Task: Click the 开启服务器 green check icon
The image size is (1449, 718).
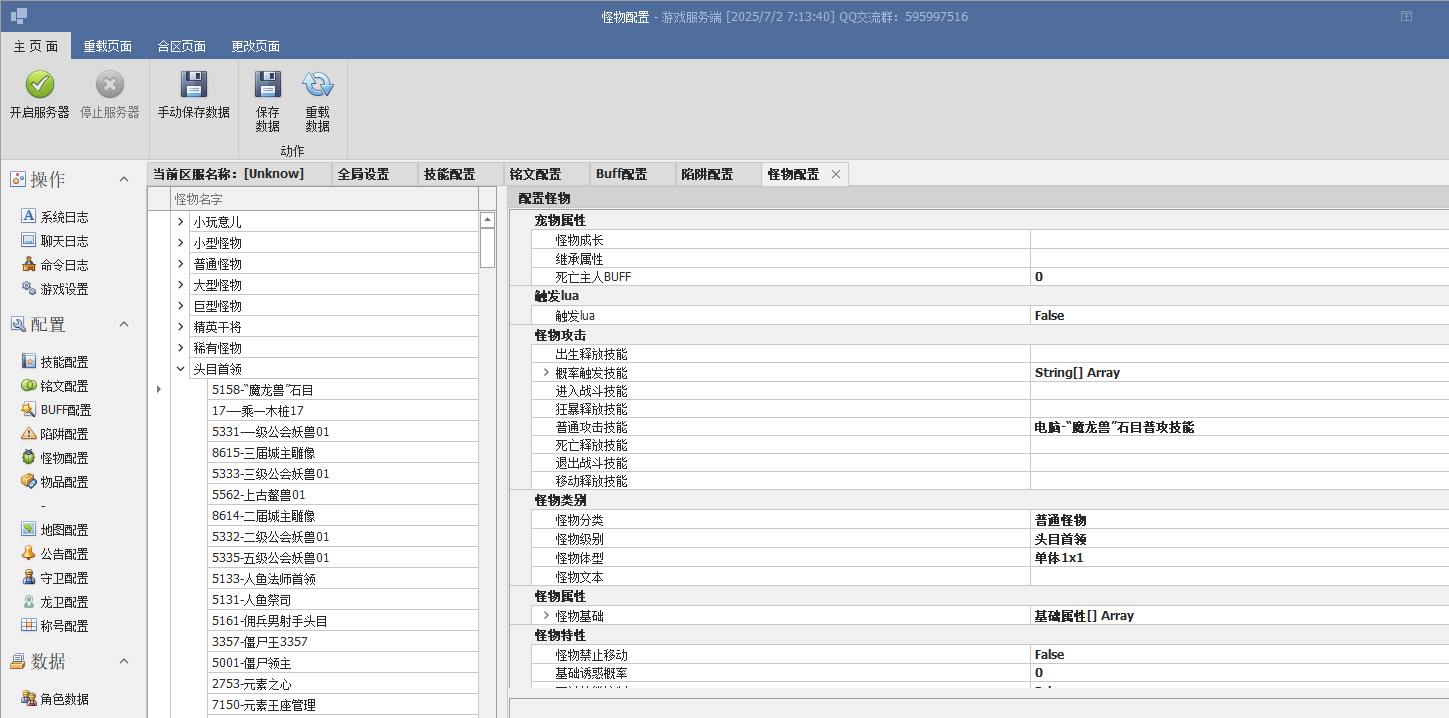Action: pos(39,84)
